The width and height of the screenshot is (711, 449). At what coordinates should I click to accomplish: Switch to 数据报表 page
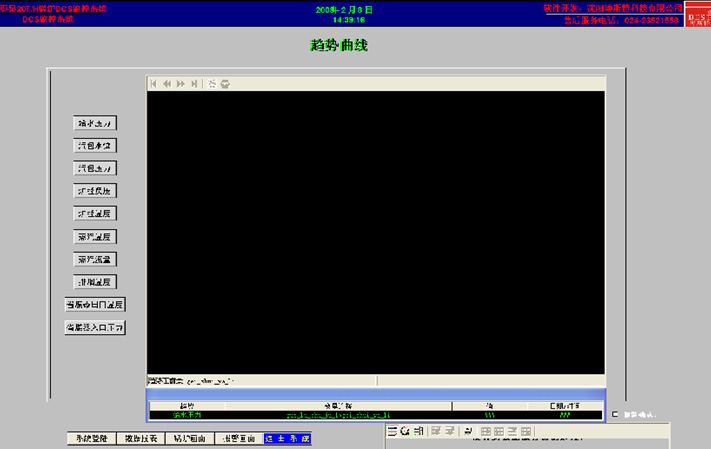coord(140,439)
